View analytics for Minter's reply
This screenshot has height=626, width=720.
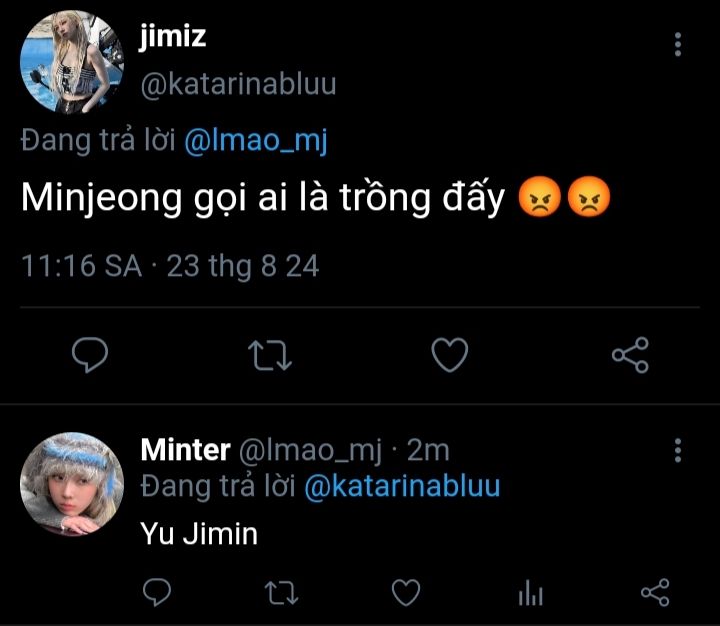pos(530,594)
